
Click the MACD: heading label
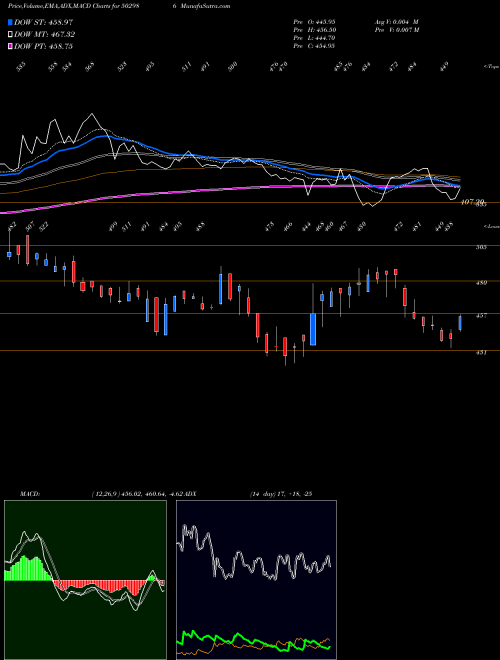click(x=29, y=494)
